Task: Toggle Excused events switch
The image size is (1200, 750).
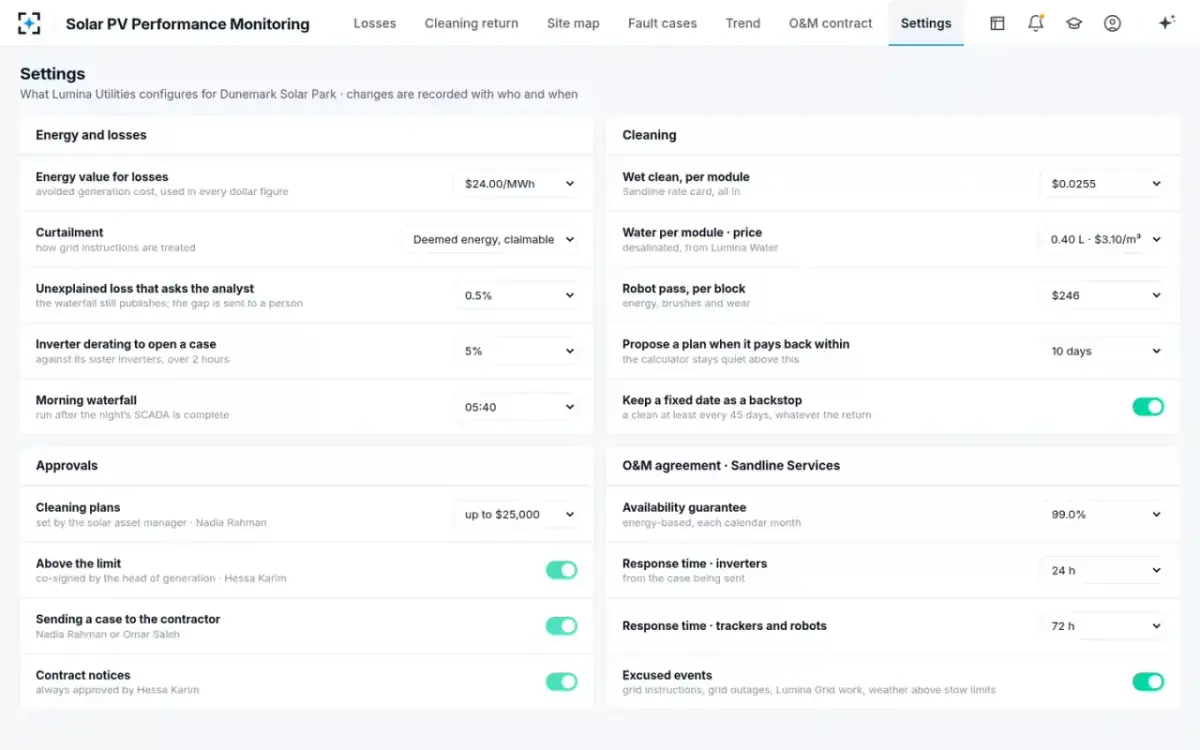Action: 1148,682
